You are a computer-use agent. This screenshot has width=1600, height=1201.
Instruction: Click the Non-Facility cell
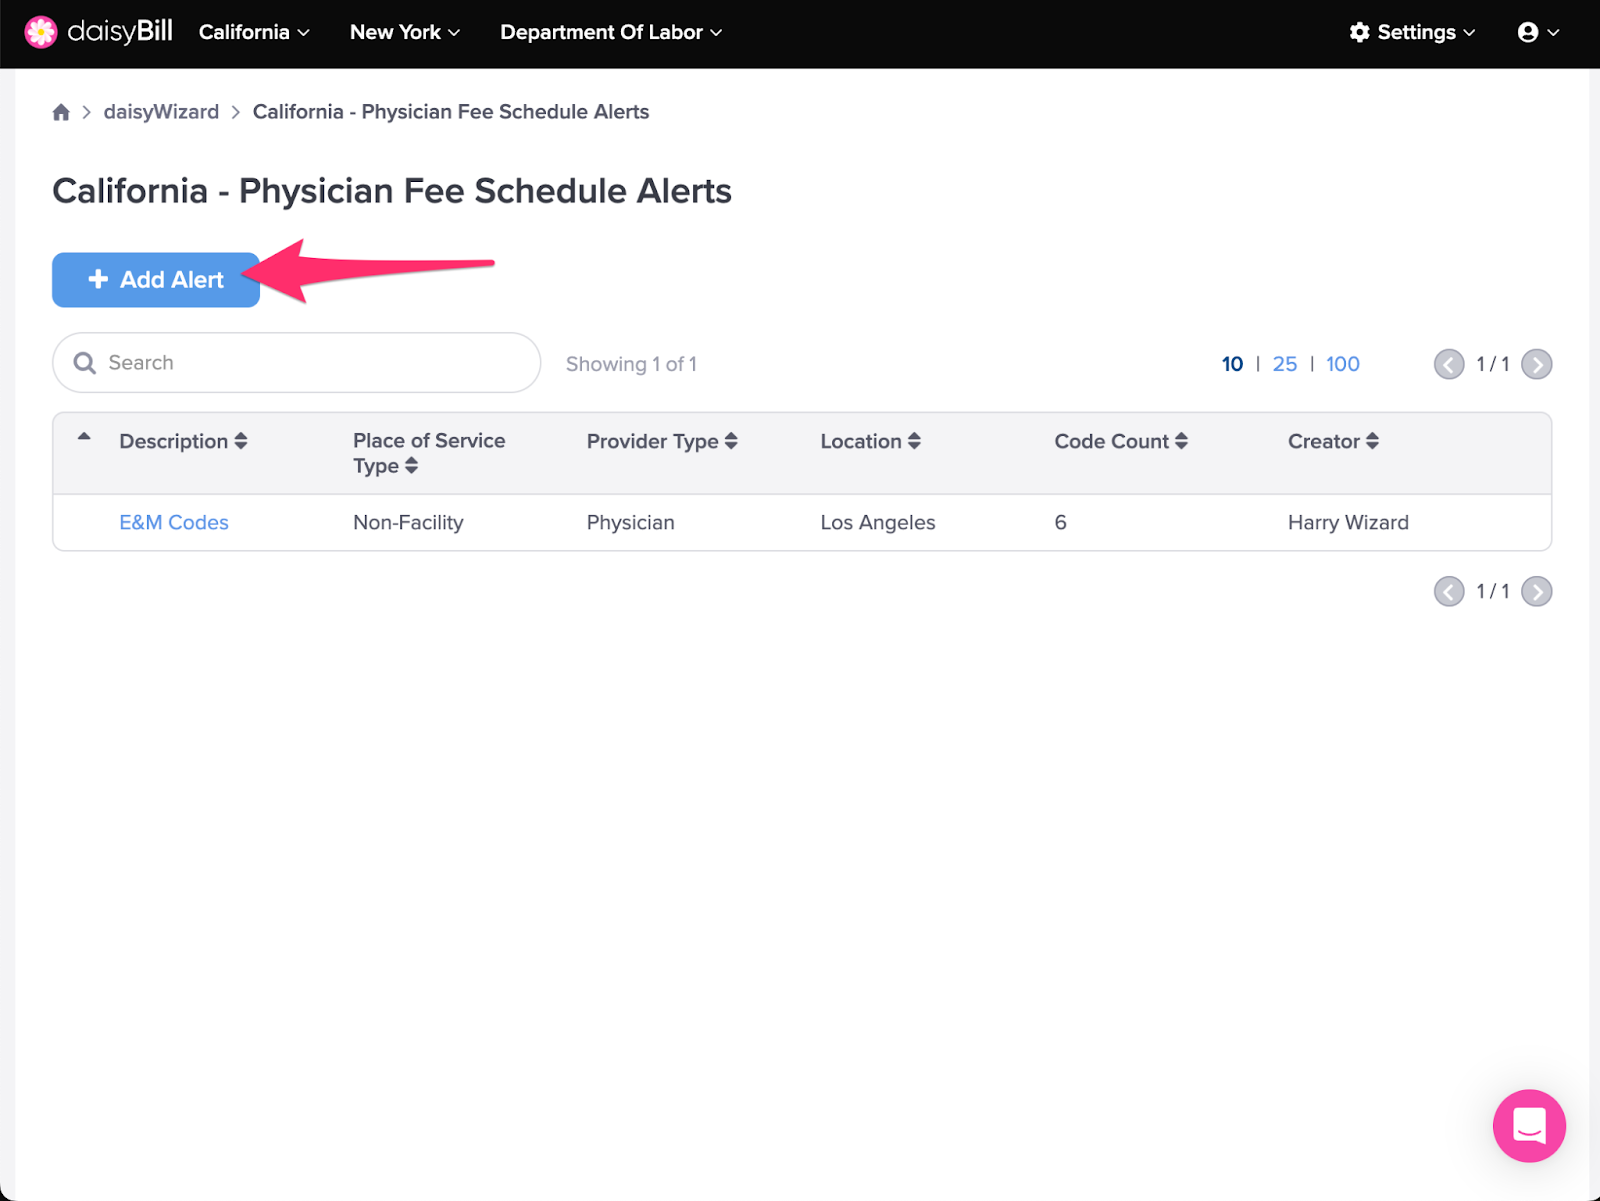[408, 523]
